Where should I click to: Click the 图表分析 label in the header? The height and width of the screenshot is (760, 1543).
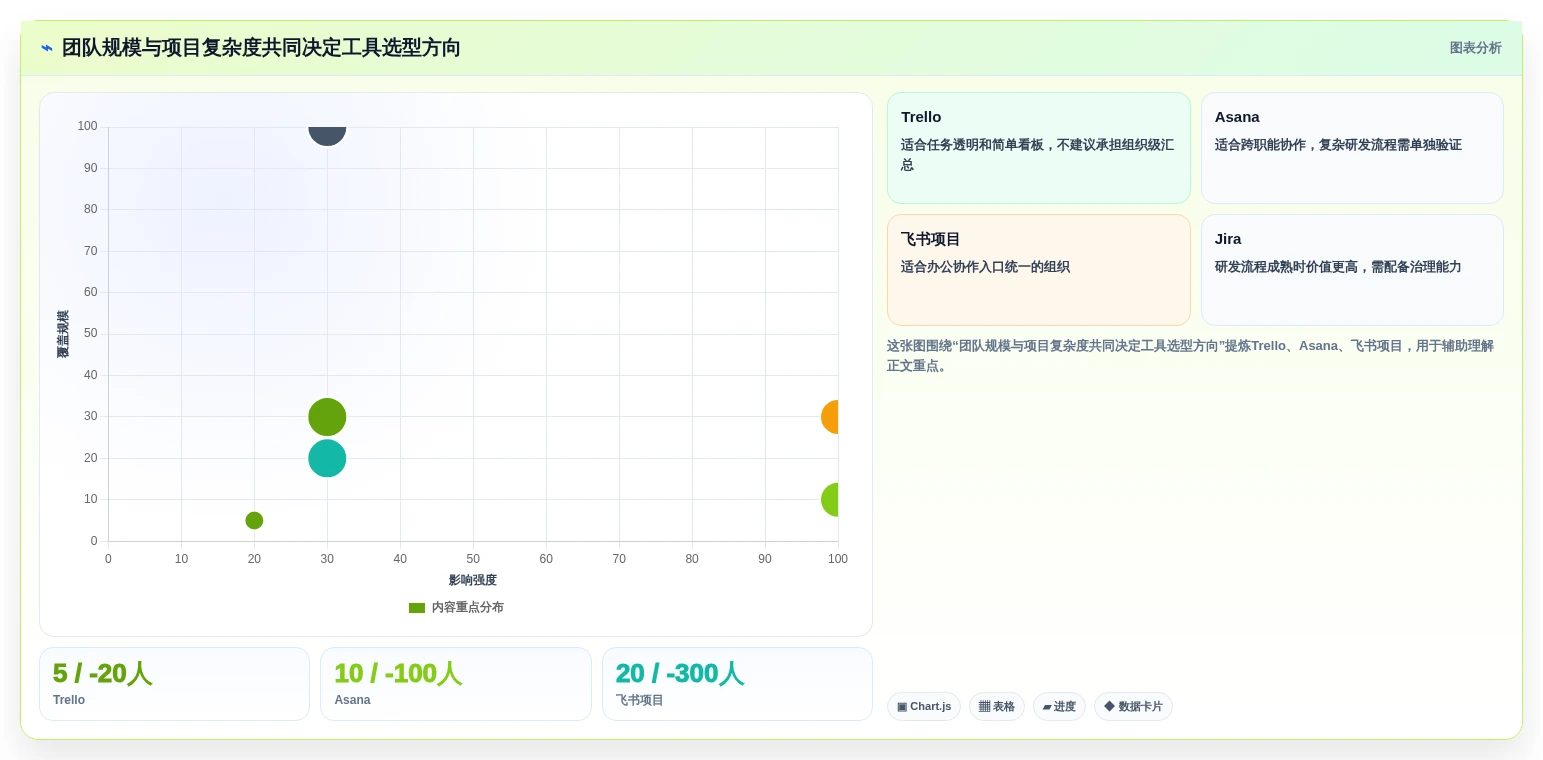point(1475,48)
